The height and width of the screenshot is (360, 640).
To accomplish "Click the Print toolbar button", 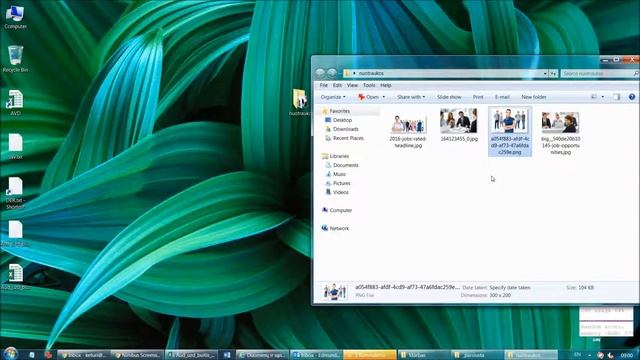I will point(478,97).
